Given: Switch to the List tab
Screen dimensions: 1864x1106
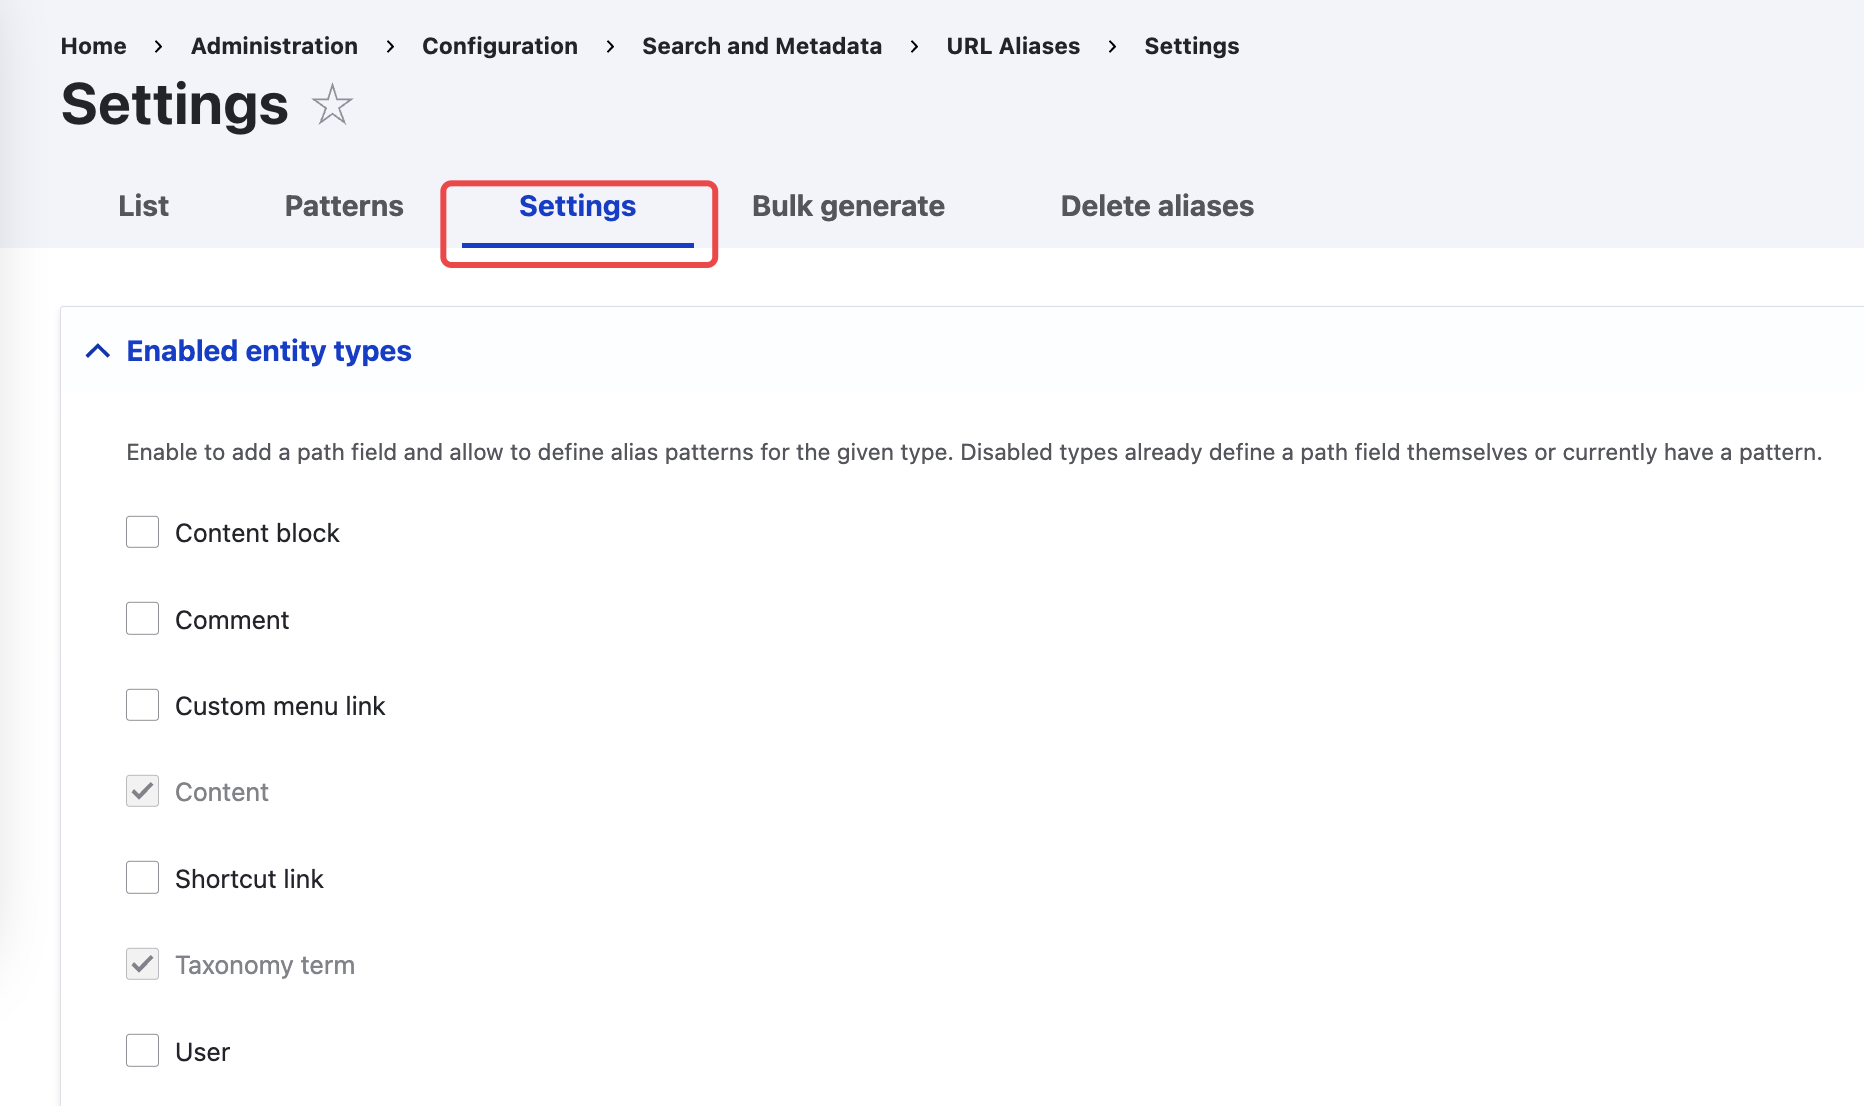Looking at the screenshot, I should click(x=143, y=206).
